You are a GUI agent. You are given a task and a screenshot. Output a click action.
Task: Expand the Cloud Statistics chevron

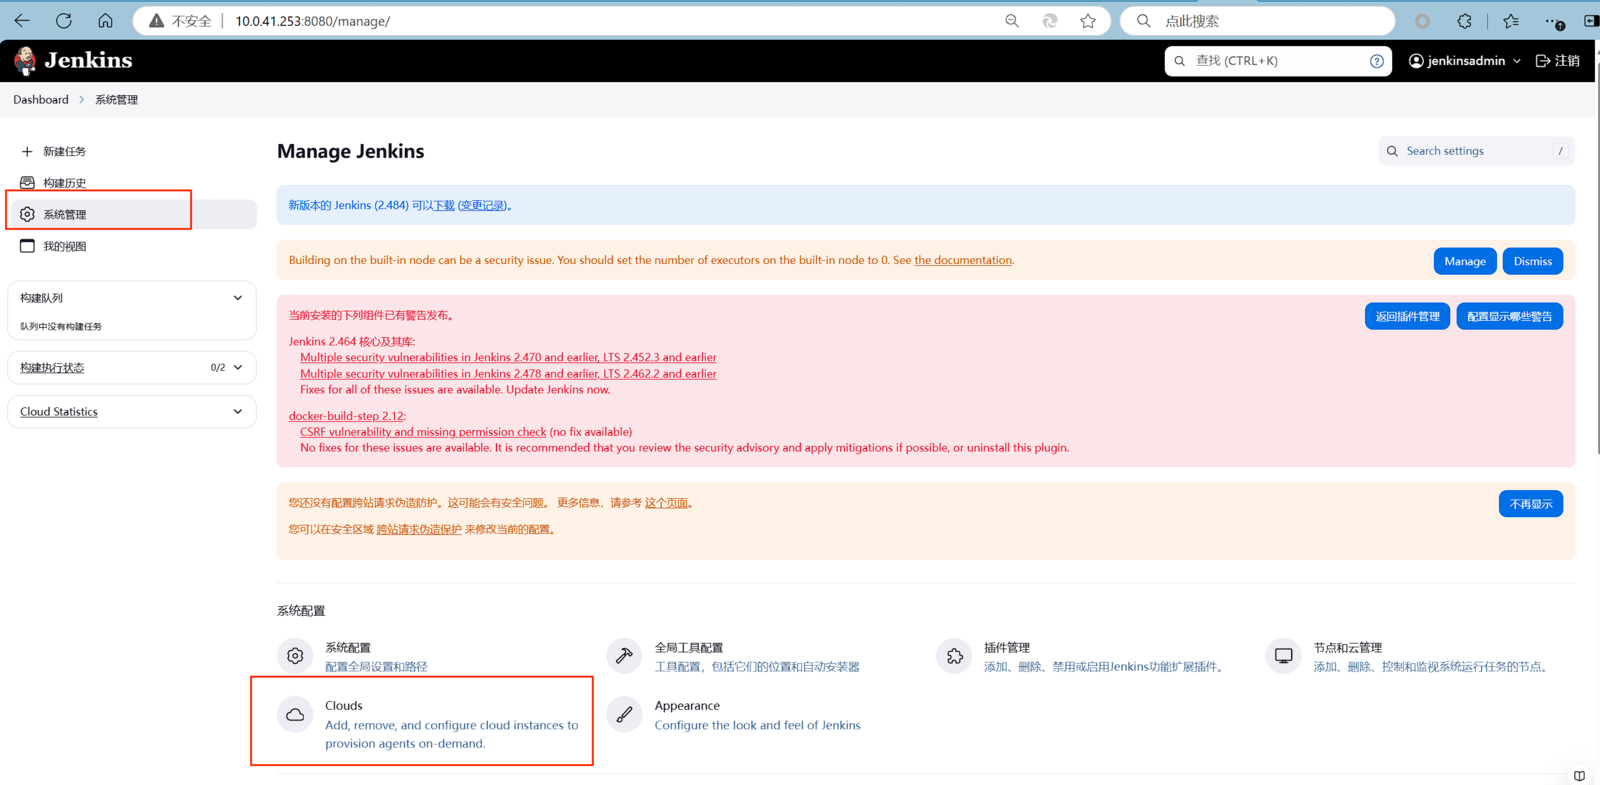(x=238, y=411)
